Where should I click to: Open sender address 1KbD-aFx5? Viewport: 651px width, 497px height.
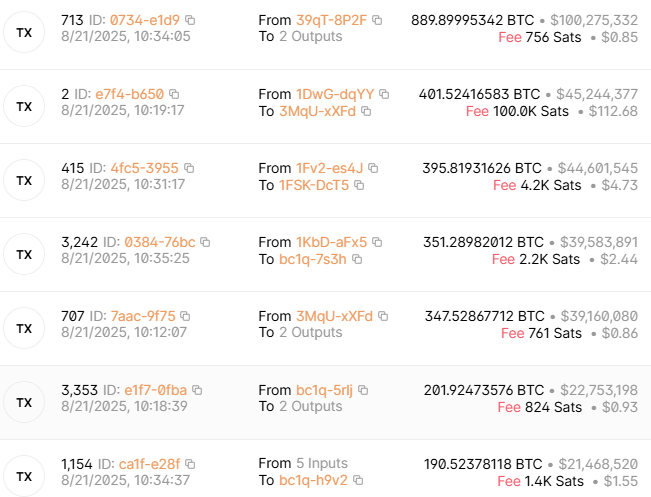[x=331, y=242]
